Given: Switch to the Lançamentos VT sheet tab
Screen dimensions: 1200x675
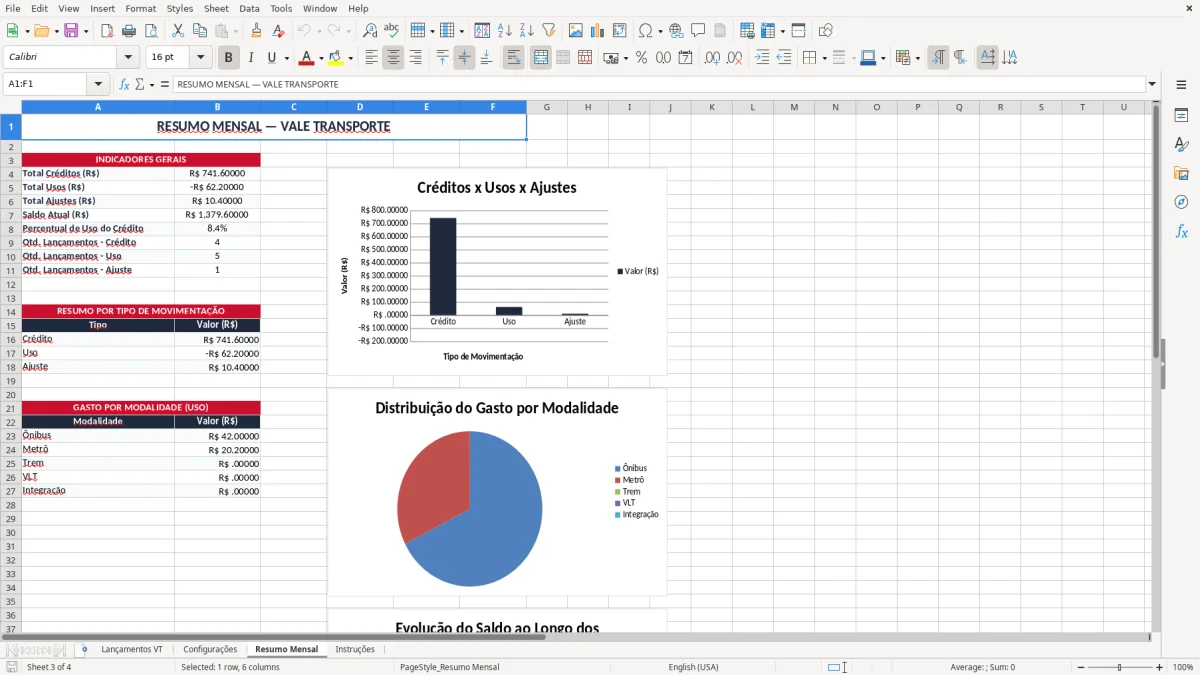Looking at the screenshot, I should pyautogui.click(x=132, y=650).
